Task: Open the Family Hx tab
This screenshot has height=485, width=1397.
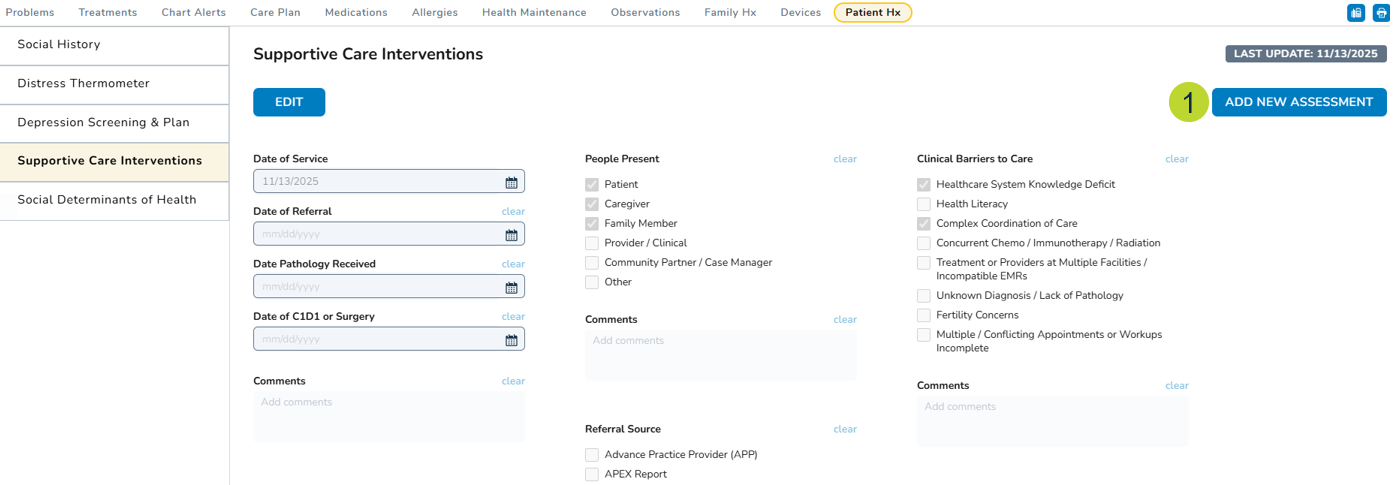Action: (x=730, y=13)
